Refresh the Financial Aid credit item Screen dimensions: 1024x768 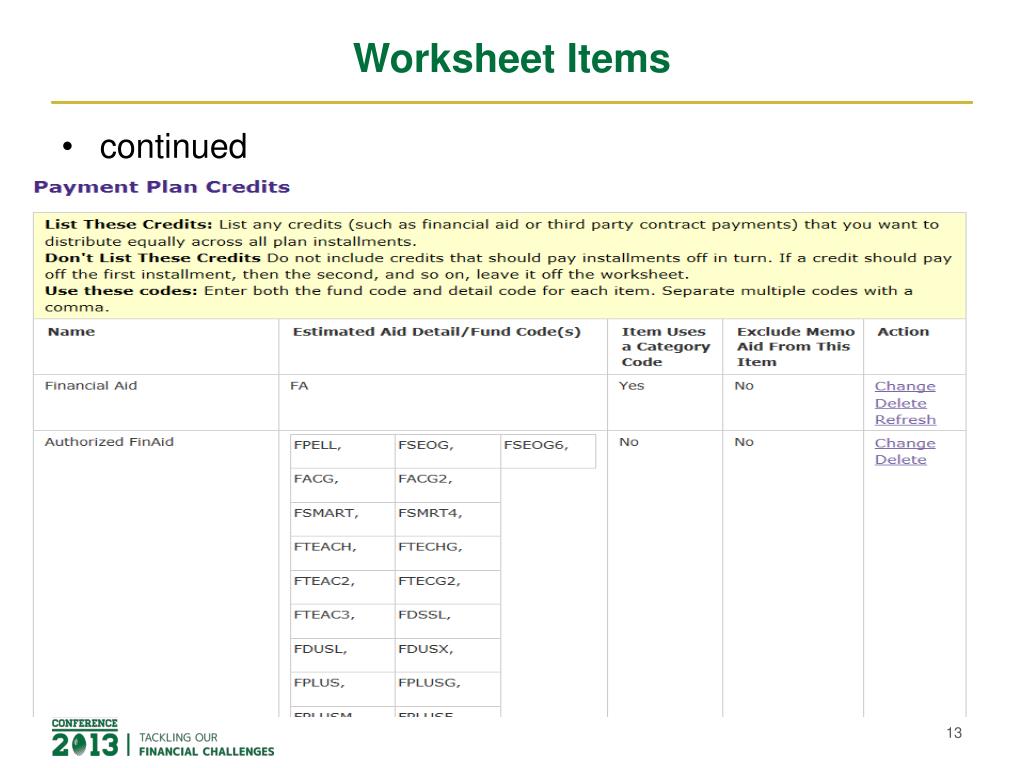[905, 420]
